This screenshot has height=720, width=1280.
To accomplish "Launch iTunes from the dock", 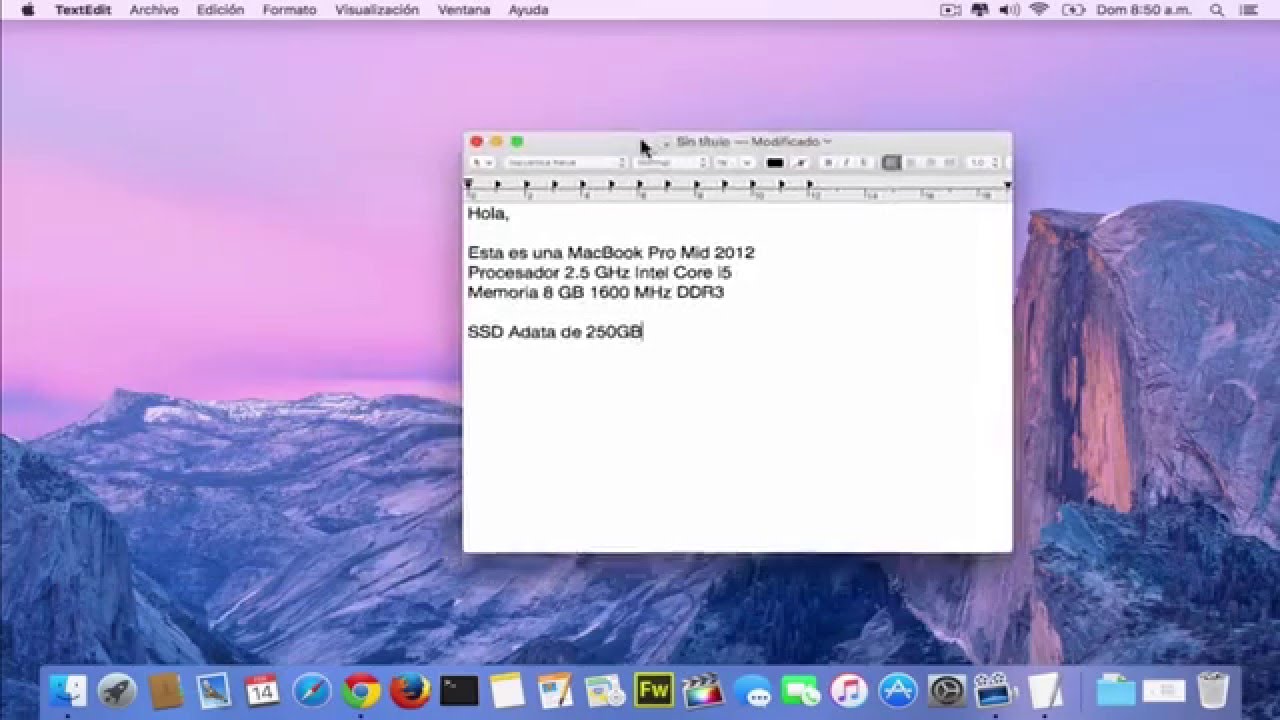I will 849,690.
